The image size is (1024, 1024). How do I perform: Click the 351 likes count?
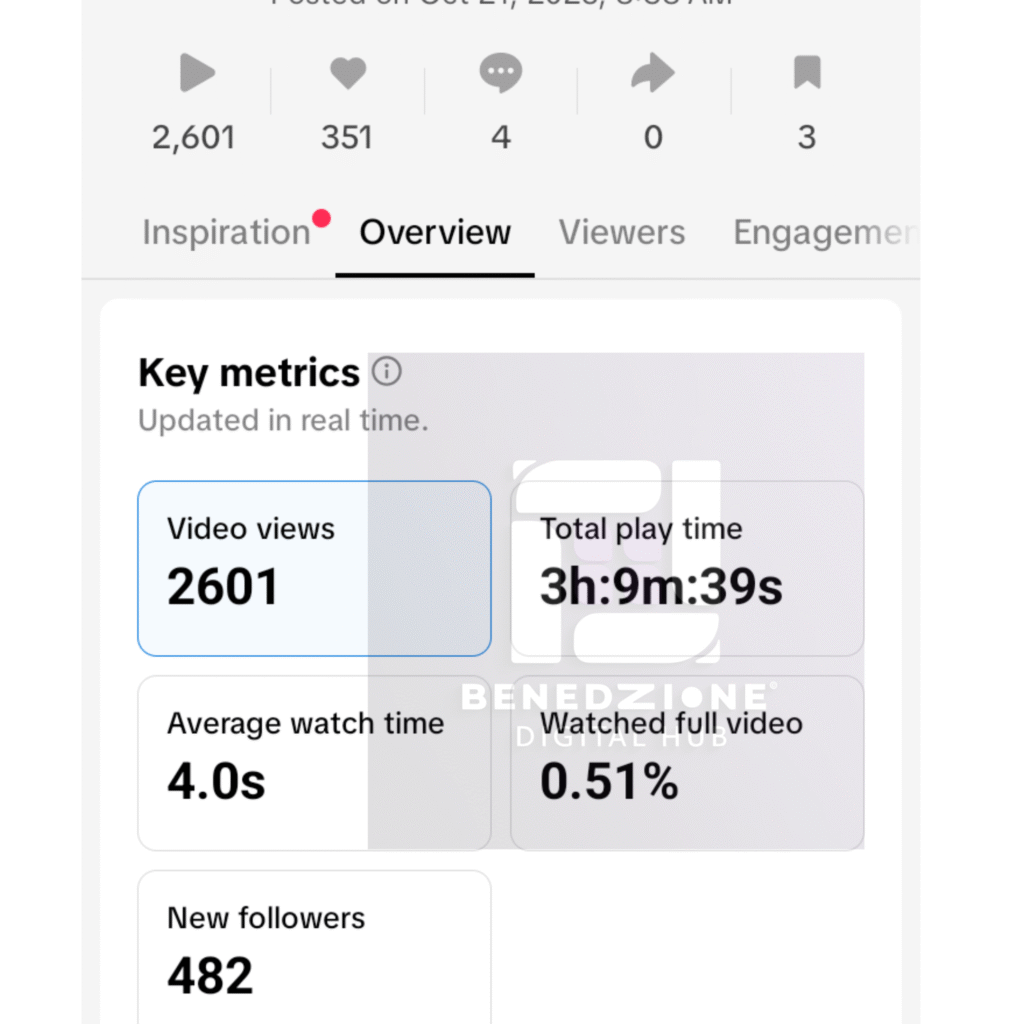pos(347,137)
